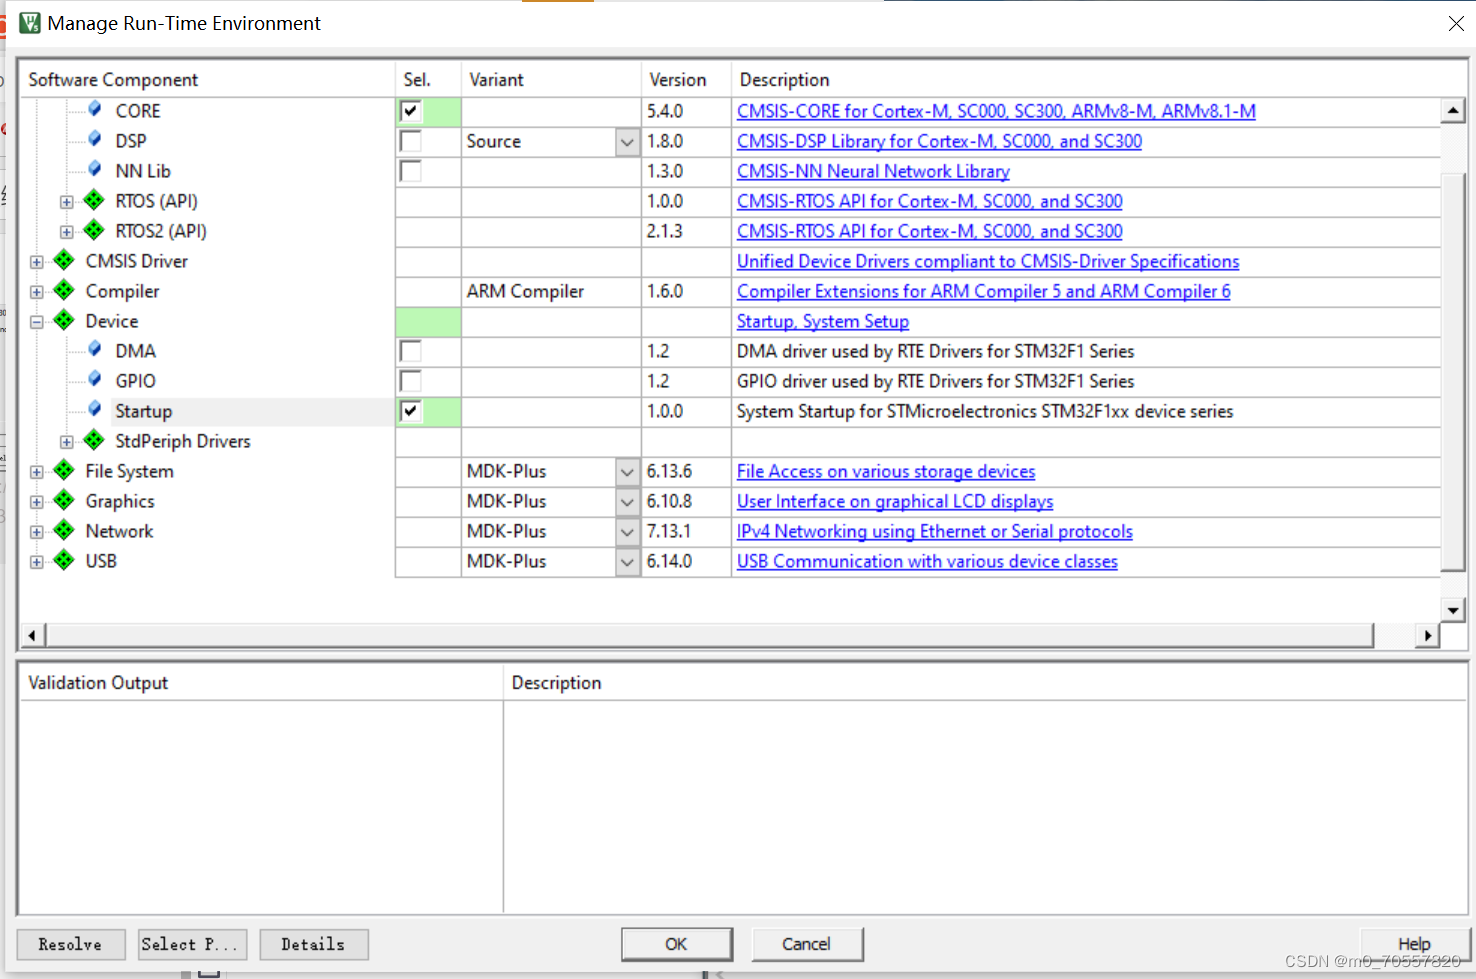
Task: Click the Software Component column header
Action: [208, 80]
